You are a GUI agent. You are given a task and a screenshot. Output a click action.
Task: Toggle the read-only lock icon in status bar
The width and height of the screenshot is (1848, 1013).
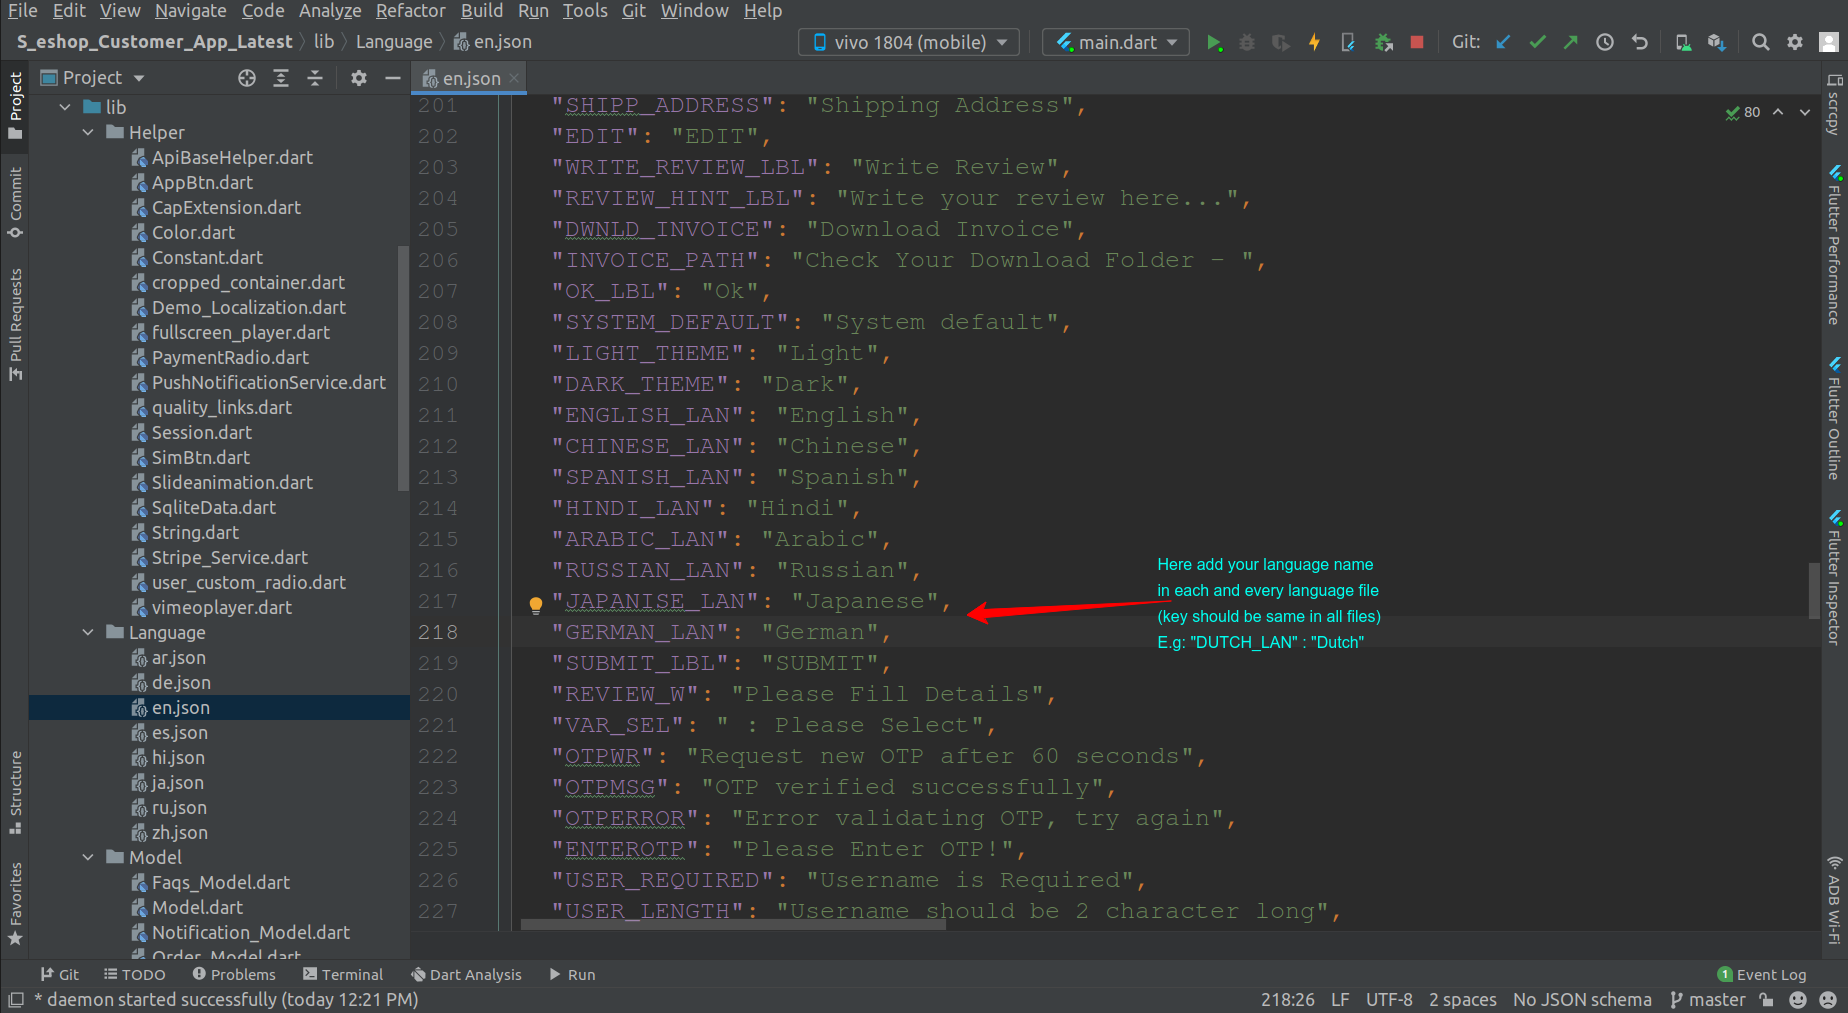1767,999
